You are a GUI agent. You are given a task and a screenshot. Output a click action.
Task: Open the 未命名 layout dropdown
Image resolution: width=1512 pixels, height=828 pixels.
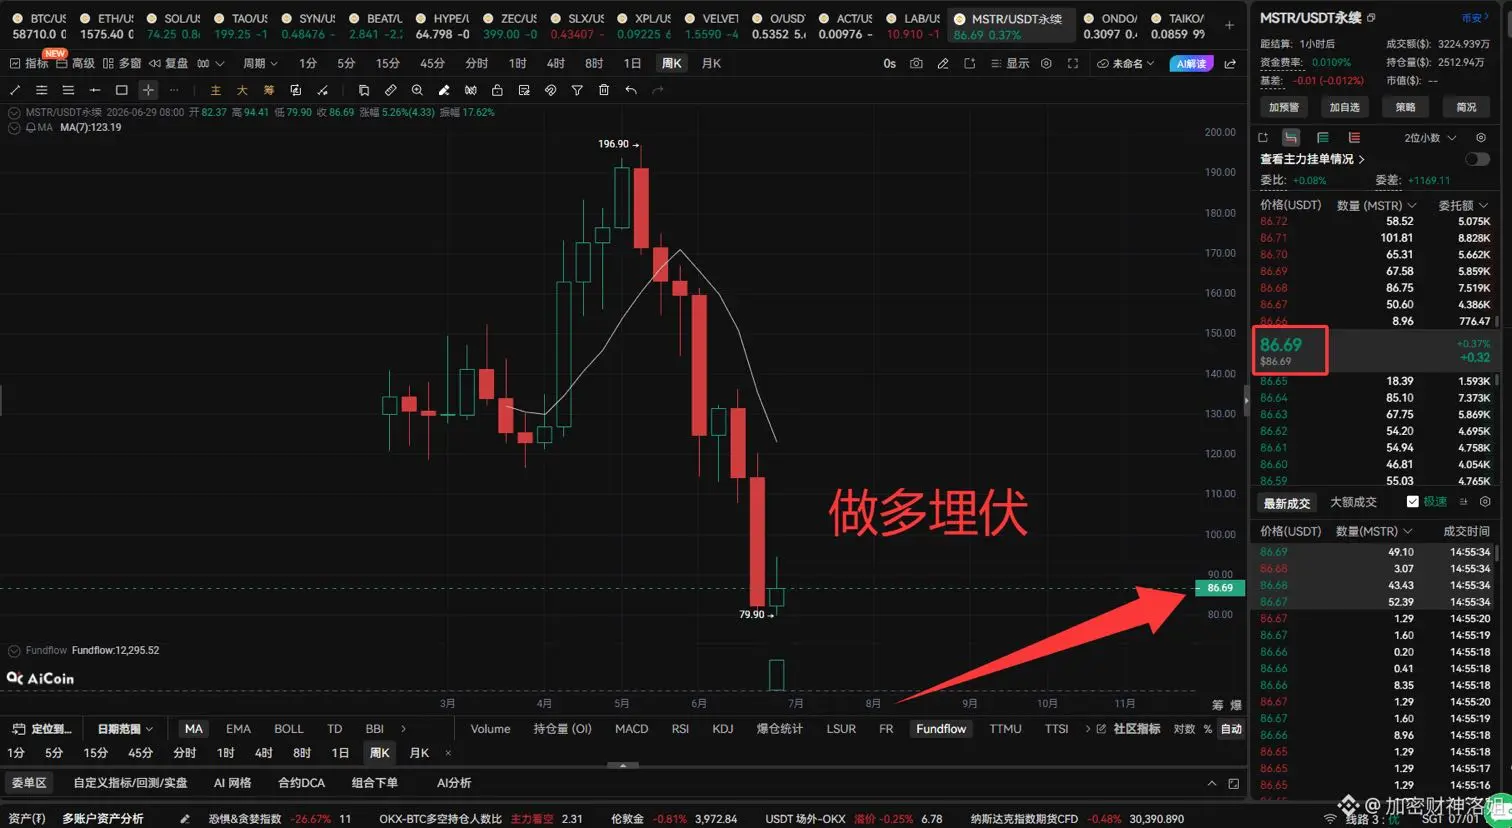[1125, 63]
